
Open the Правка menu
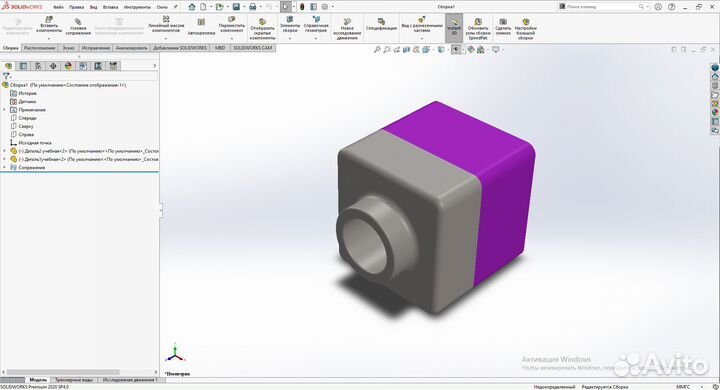tap(76, 7)
